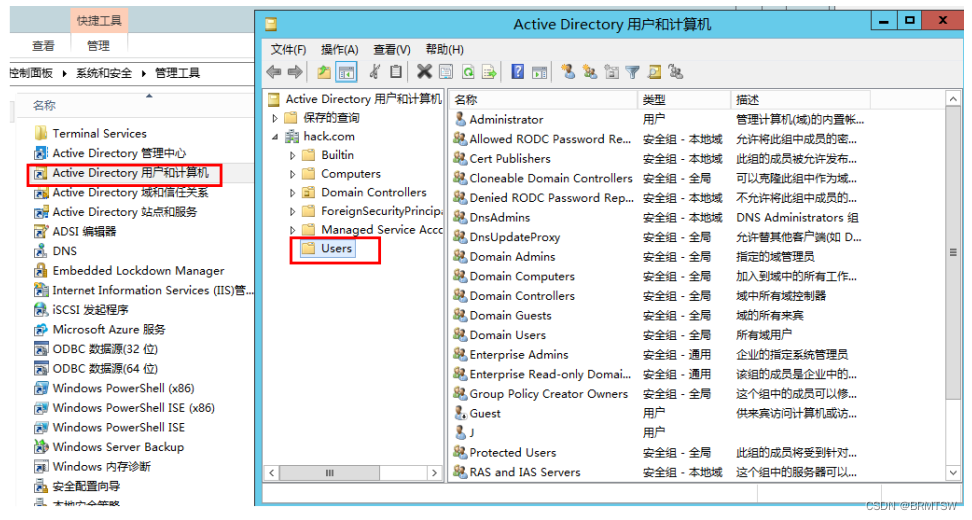Expand the Builtin container
This screenshot has width=972, height=520.
point(293,156)
